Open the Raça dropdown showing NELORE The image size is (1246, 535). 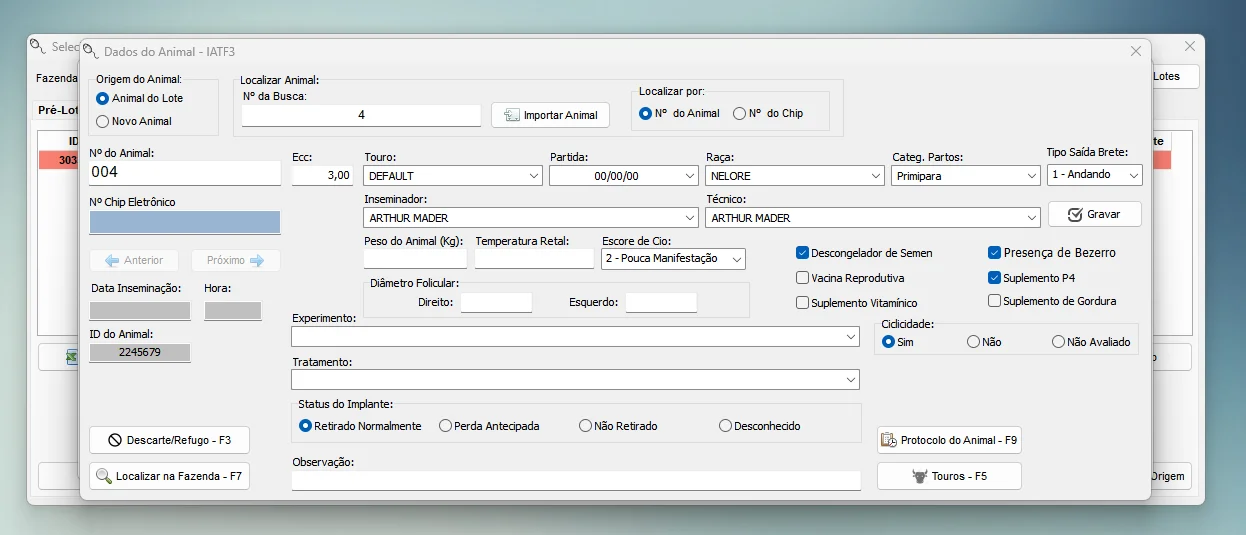tap(795, 175)
